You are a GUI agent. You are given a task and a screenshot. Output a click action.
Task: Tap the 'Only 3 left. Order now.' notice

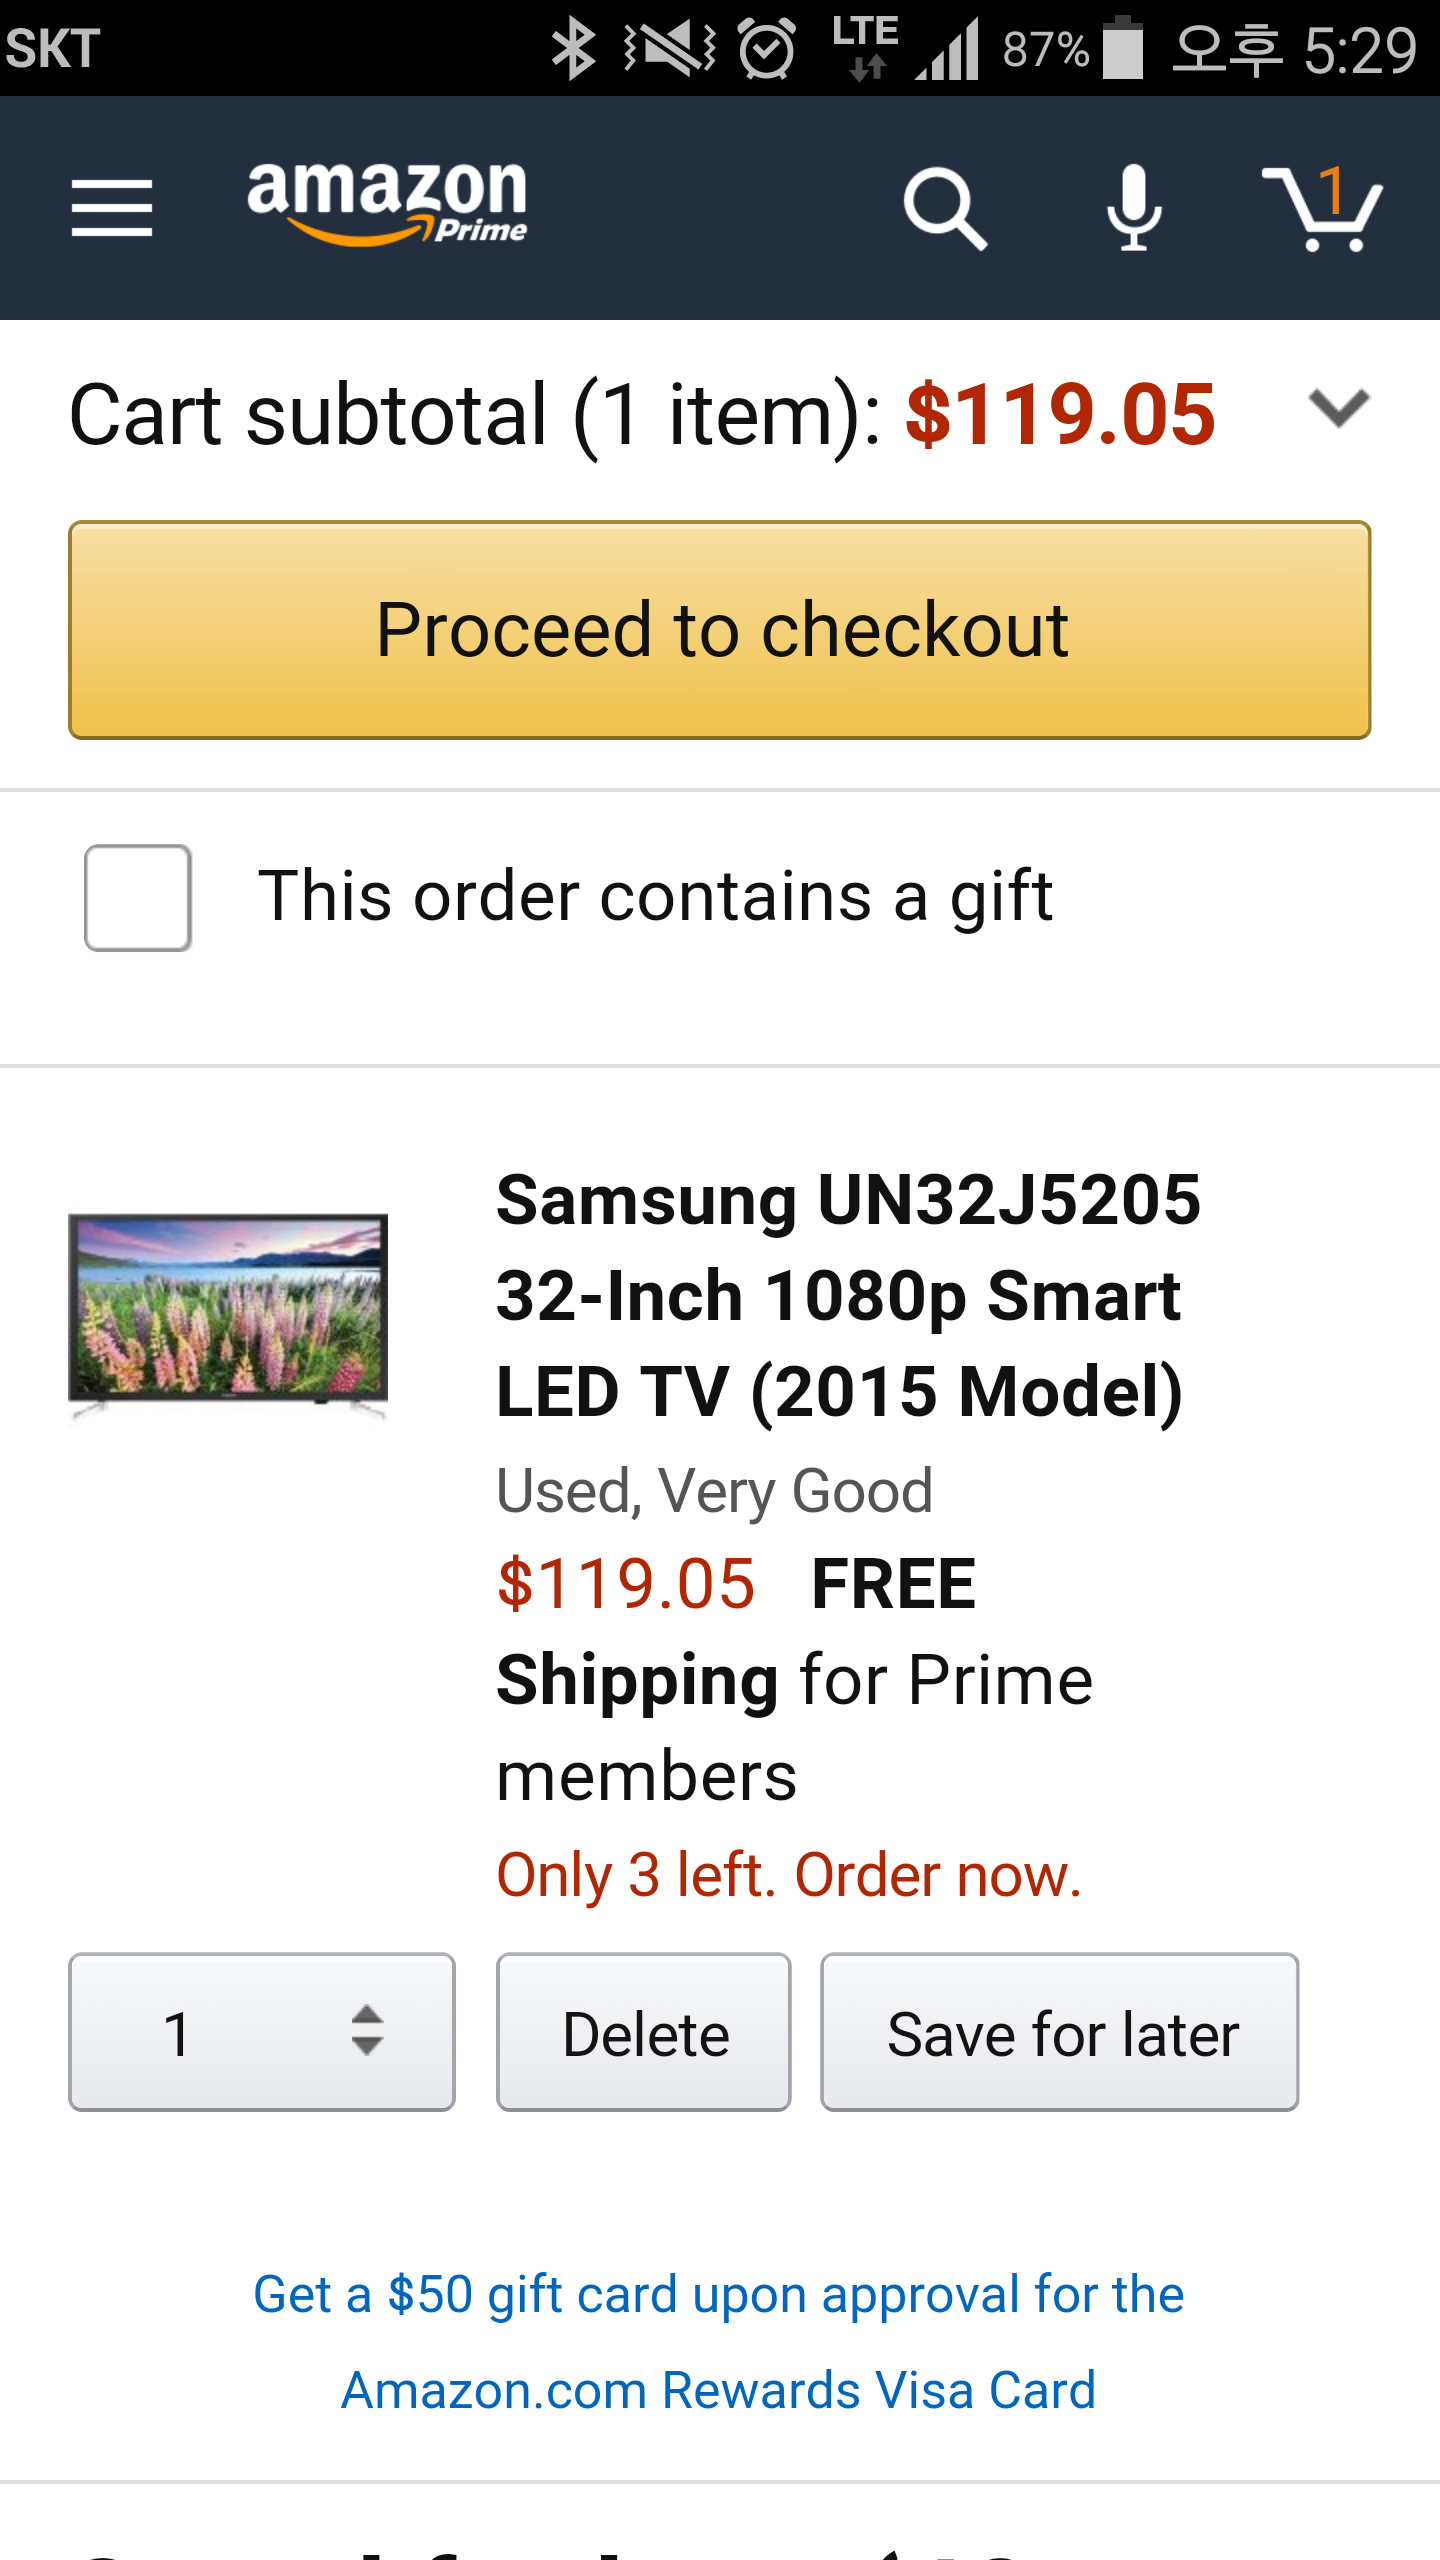pos(789,1874)
